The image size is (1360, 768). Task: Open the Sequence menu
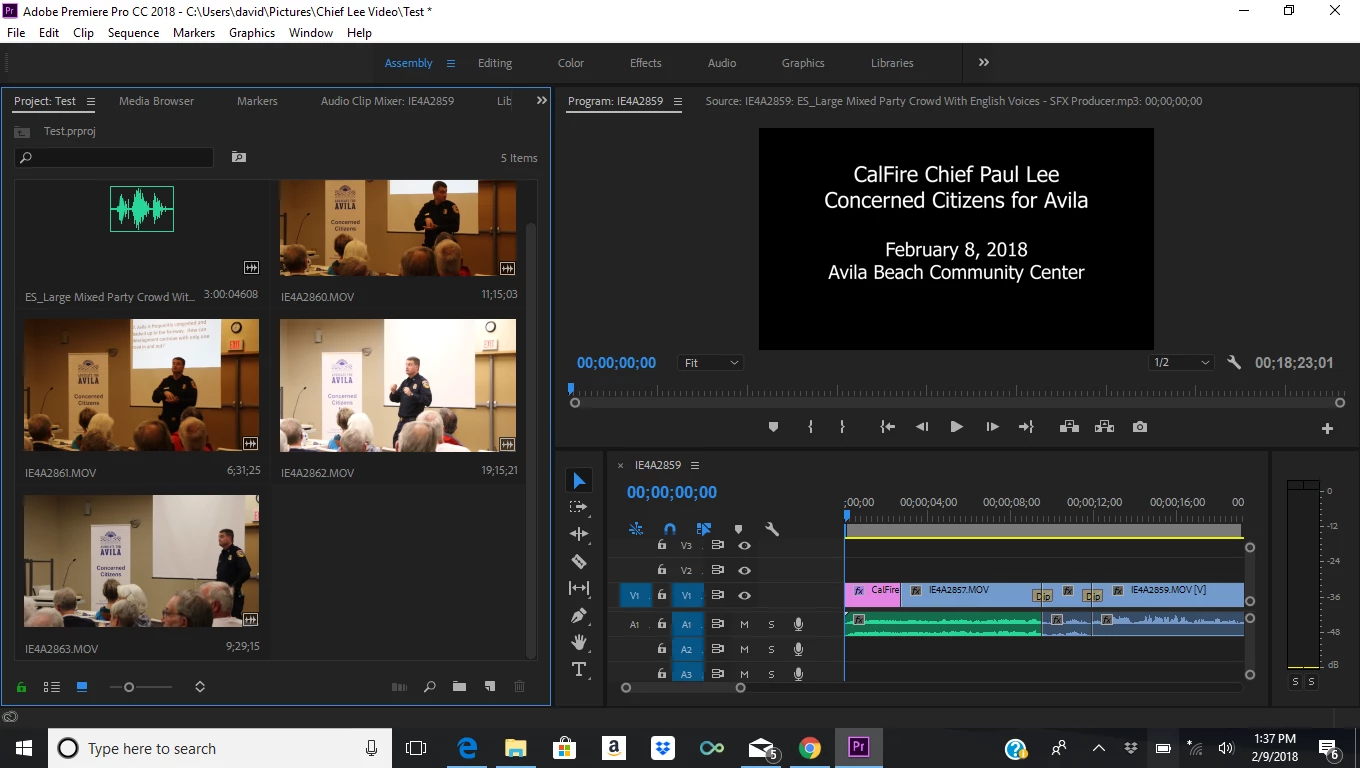pos(133,33)
